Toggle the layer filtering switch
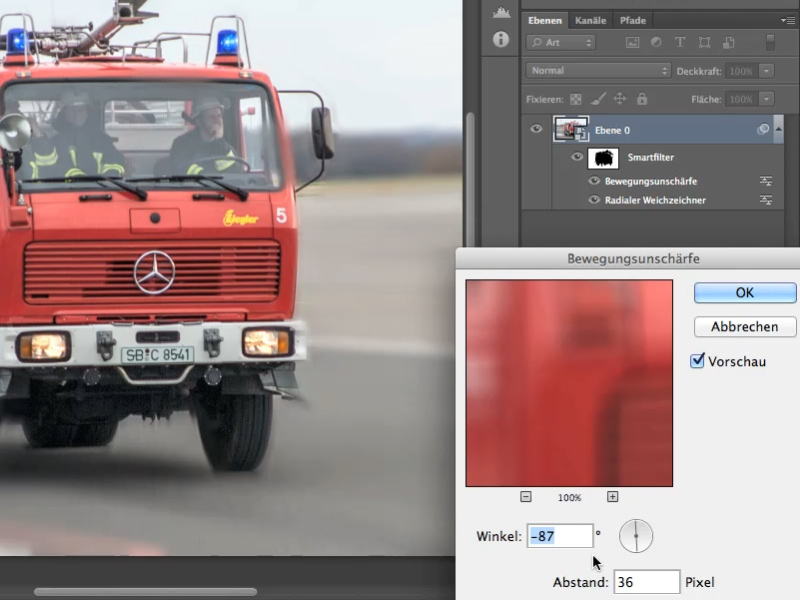This screenshot has width=800, height=600. click(x=770, y=42)
